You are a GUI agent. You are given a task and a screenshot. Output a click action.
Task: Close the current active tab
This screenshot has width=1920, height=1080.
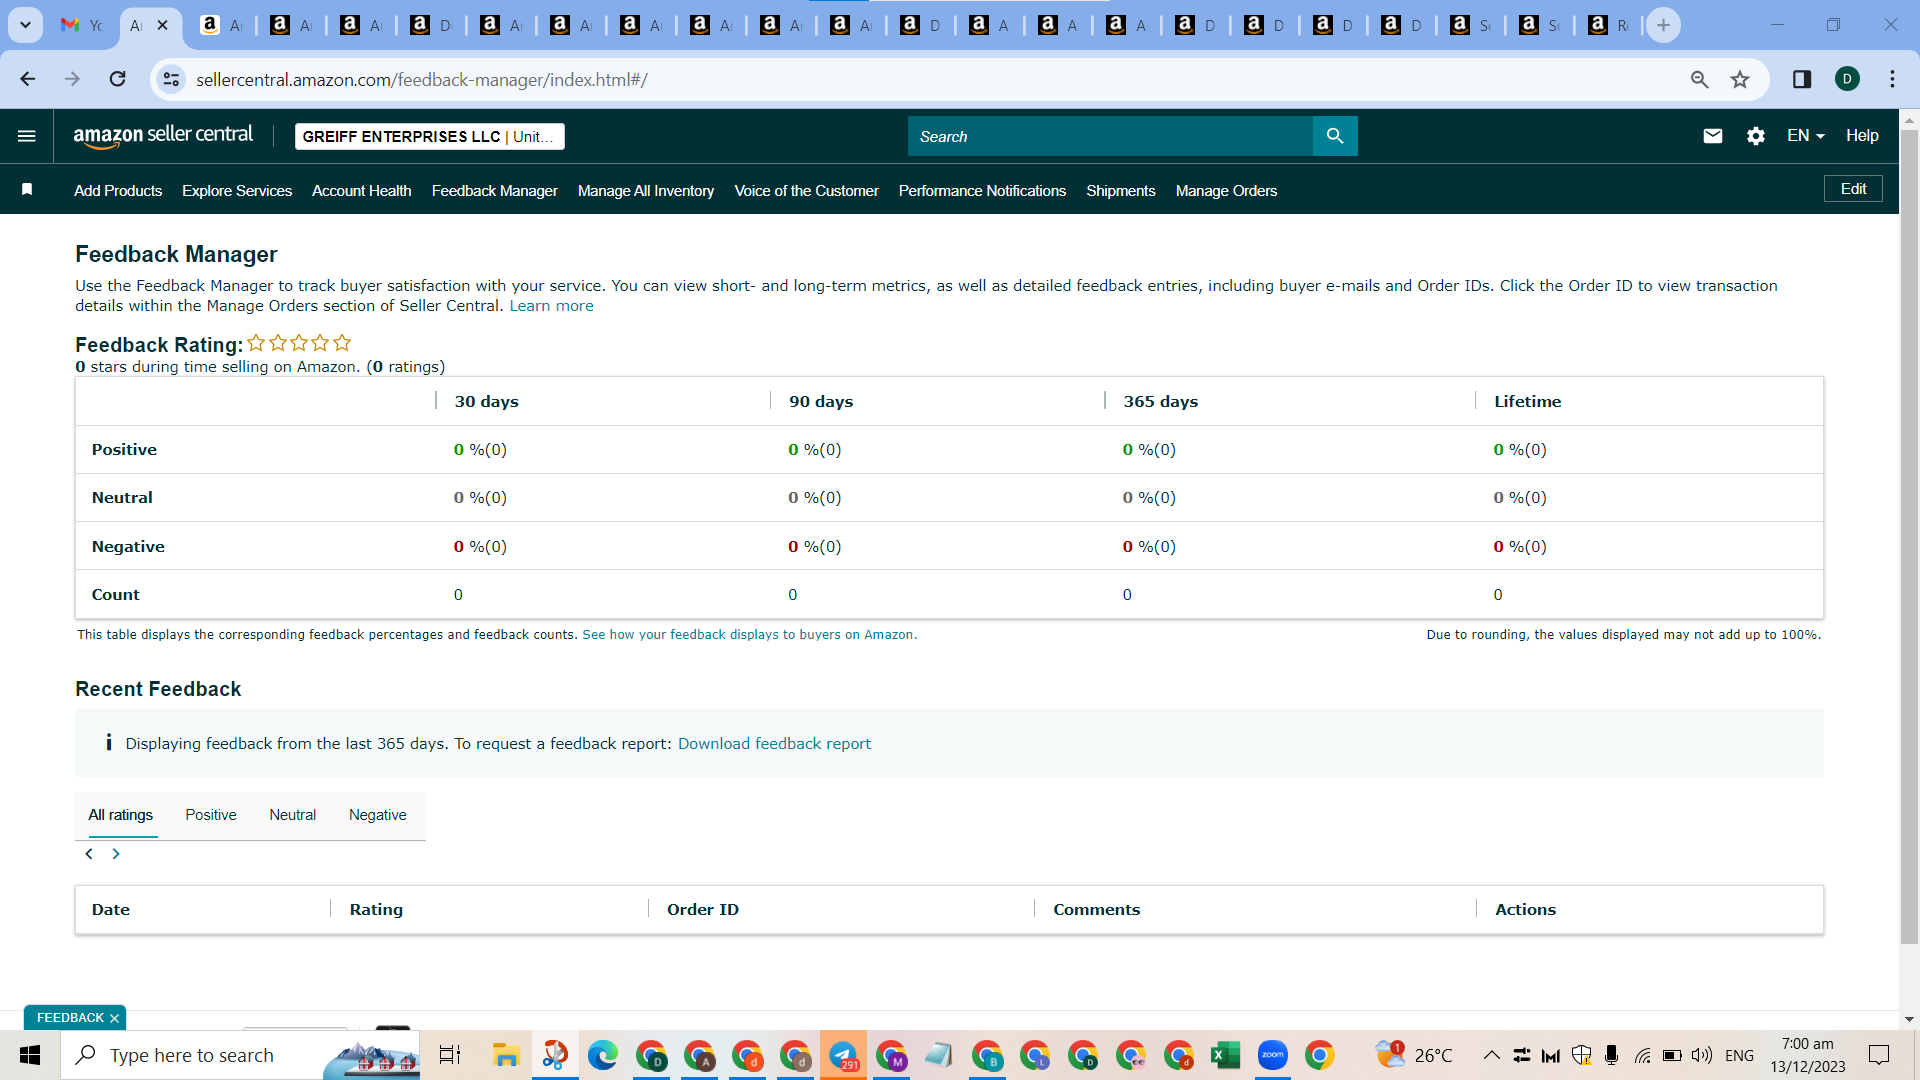tap(162, 25)
